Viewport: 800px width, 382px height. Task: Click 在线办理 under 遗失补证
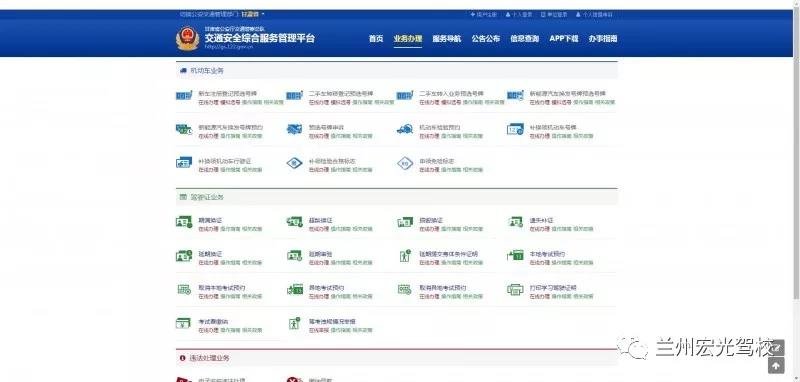click(x=539, y=229)
